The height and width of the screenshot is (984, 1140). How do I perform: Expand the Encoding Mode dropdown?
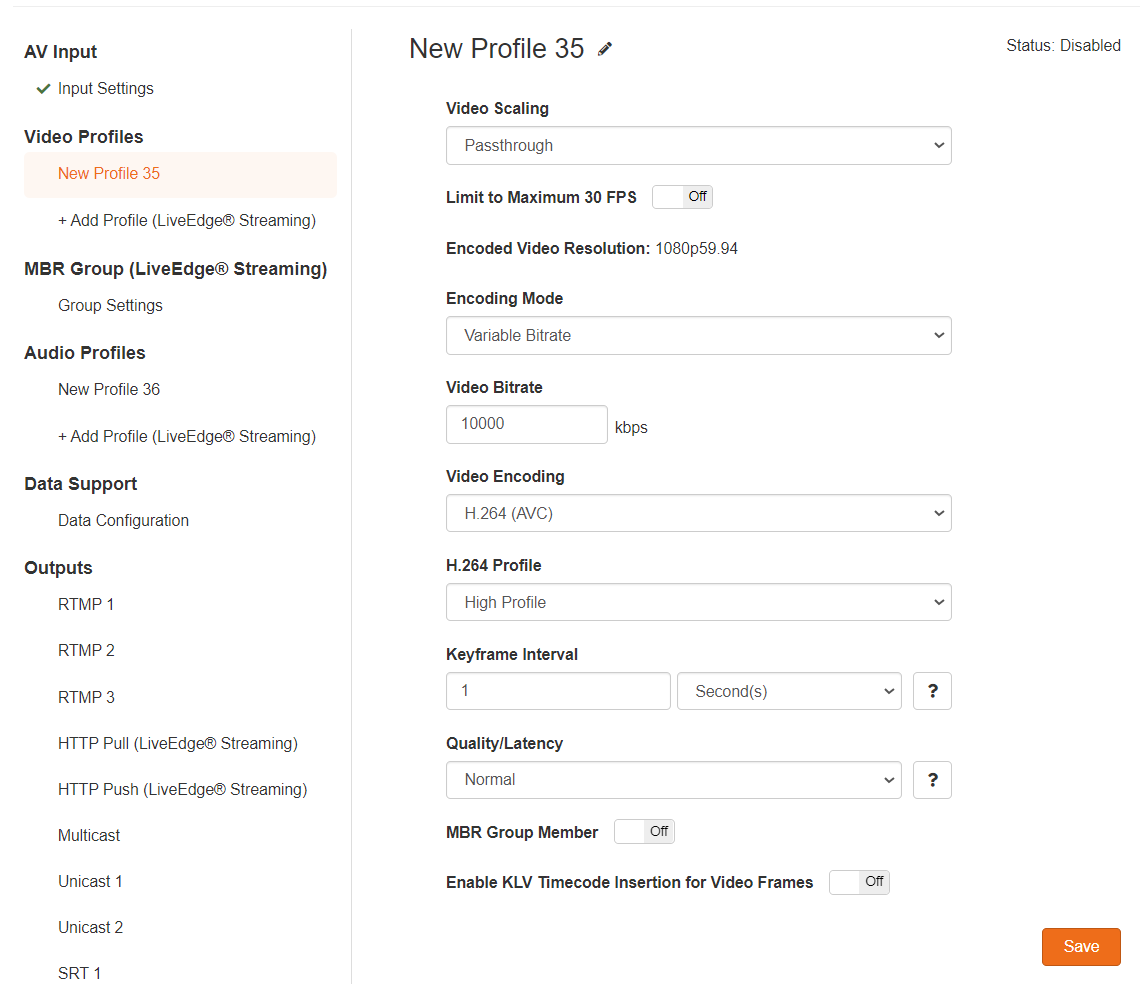699,335
